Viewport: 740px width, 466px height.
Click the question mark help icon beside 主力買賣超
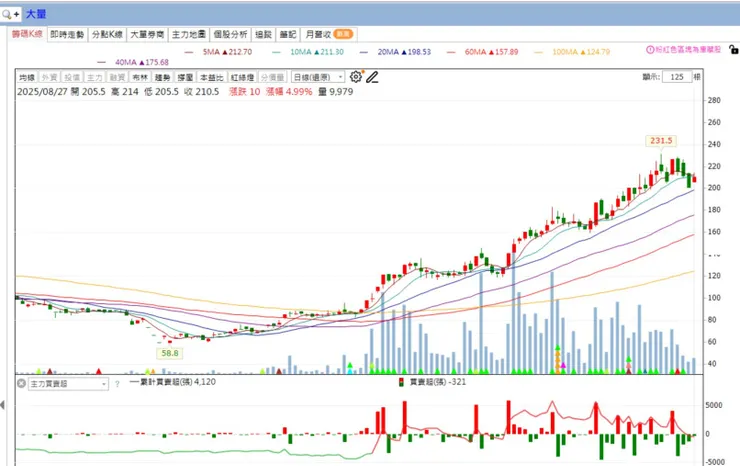(x=117, y=384)
